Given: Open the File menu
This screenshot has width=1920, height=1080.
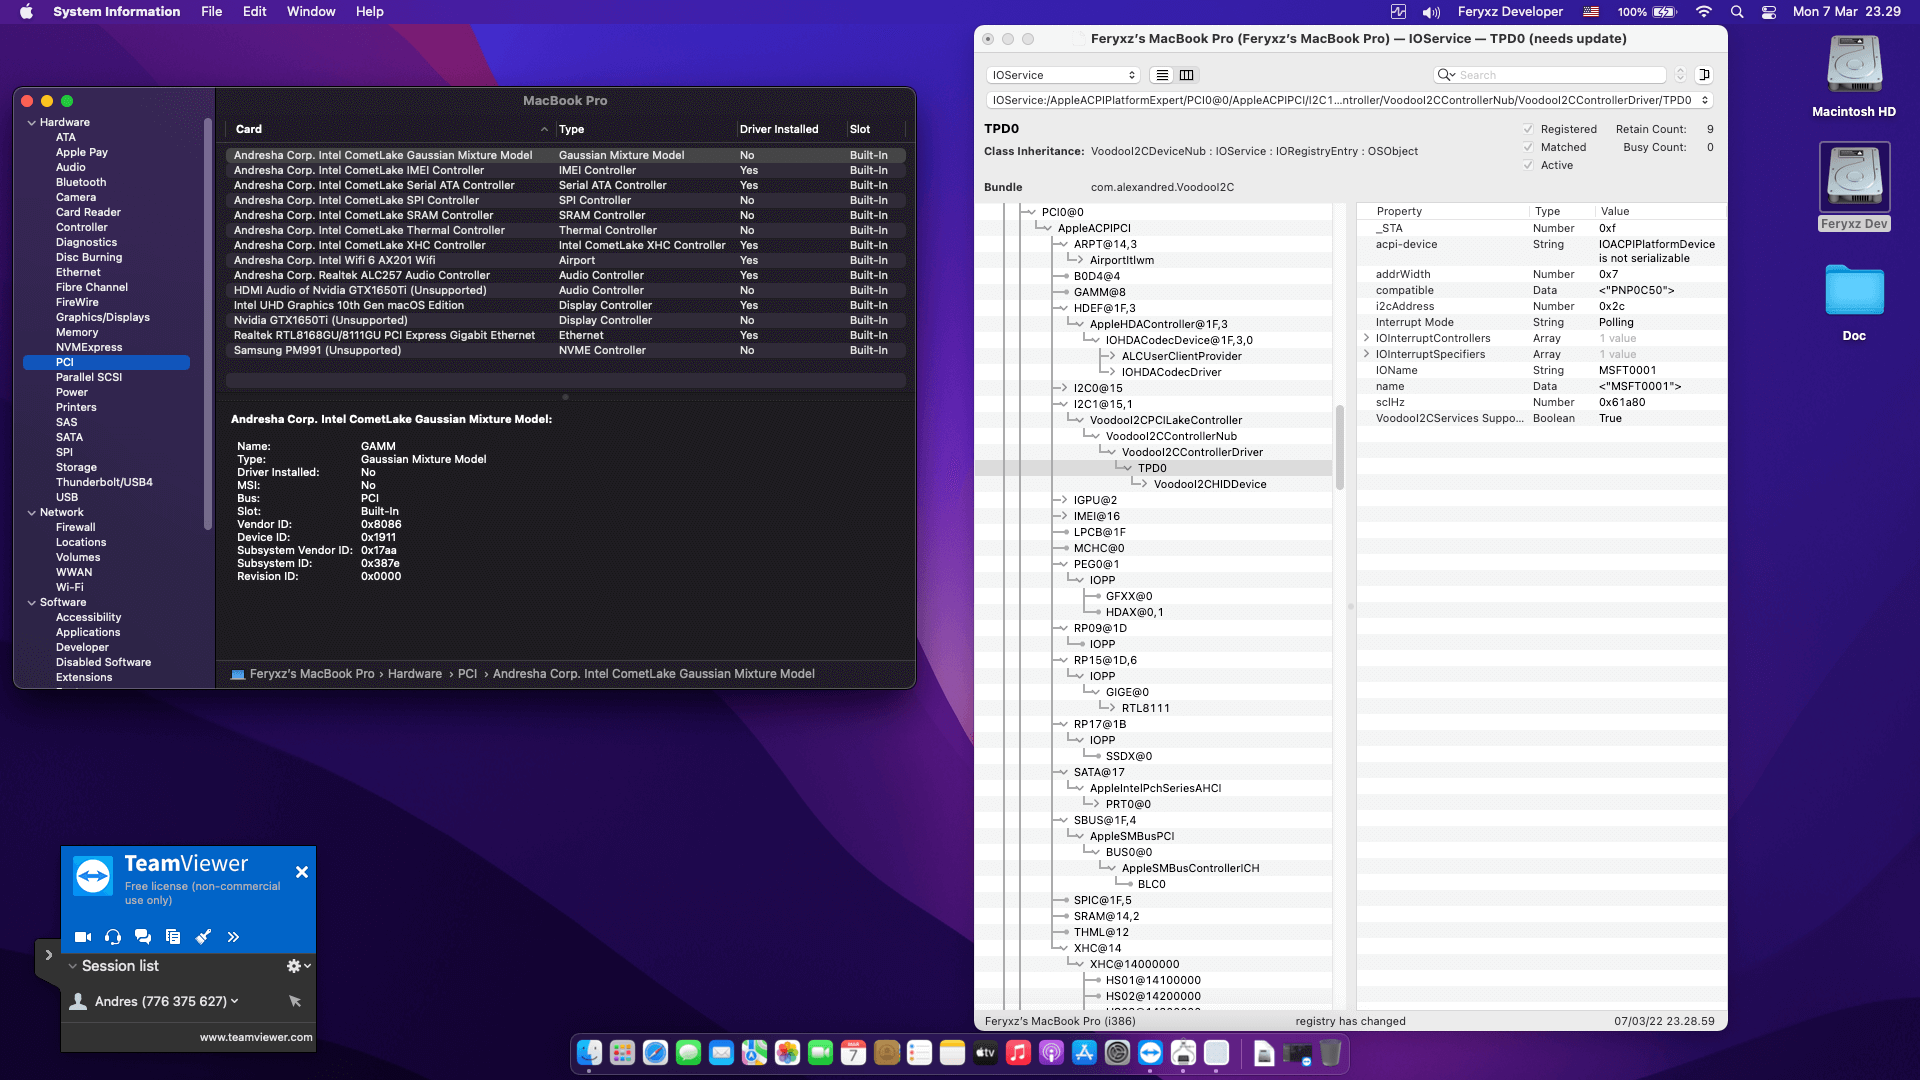Looking at the screenshot, I should click(212, 12).
